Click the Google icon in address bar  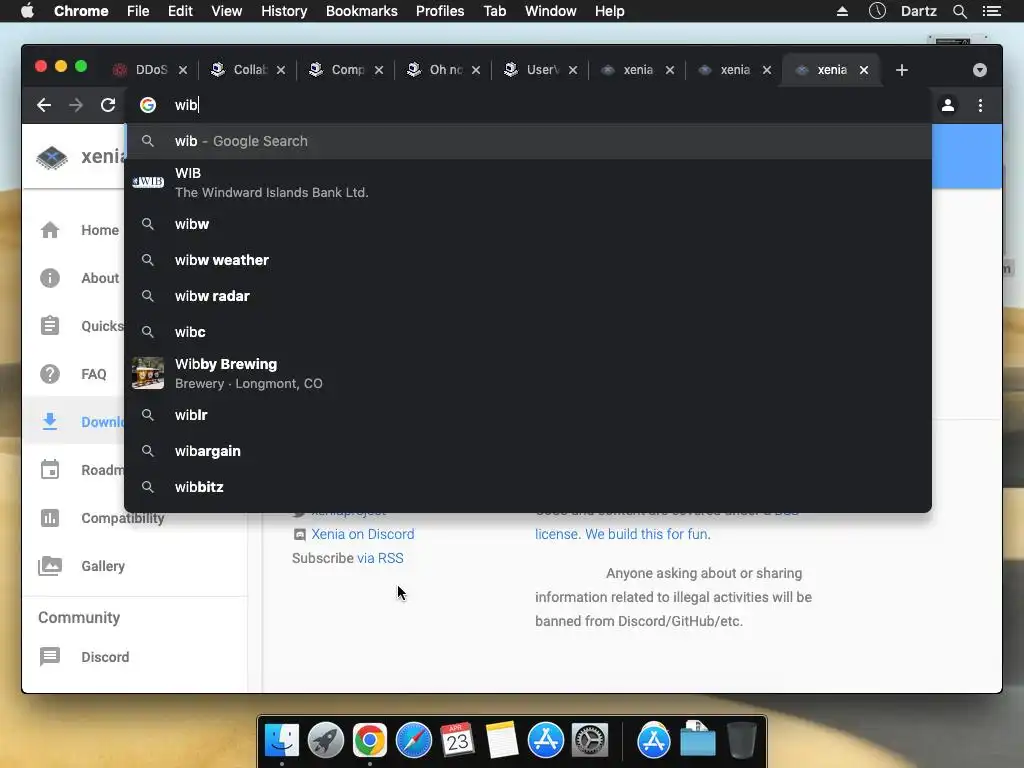tap(148, 105)
